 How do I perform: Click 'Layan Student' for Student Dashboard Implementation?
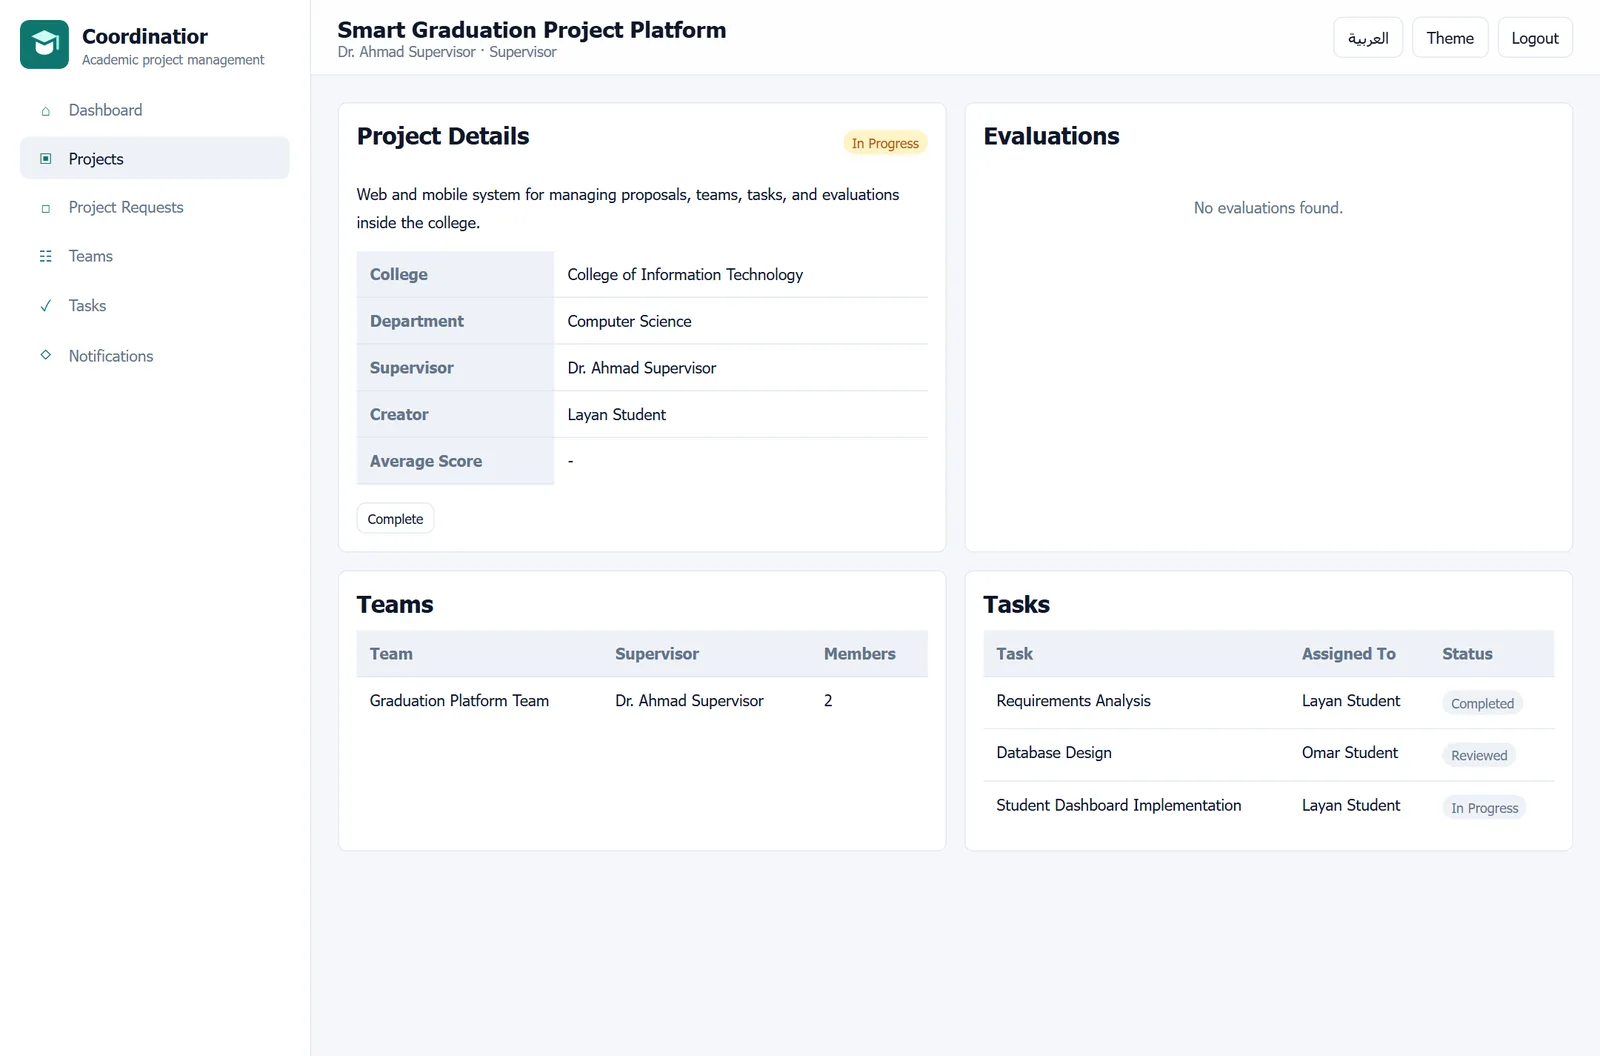[x=1351, y=805]
